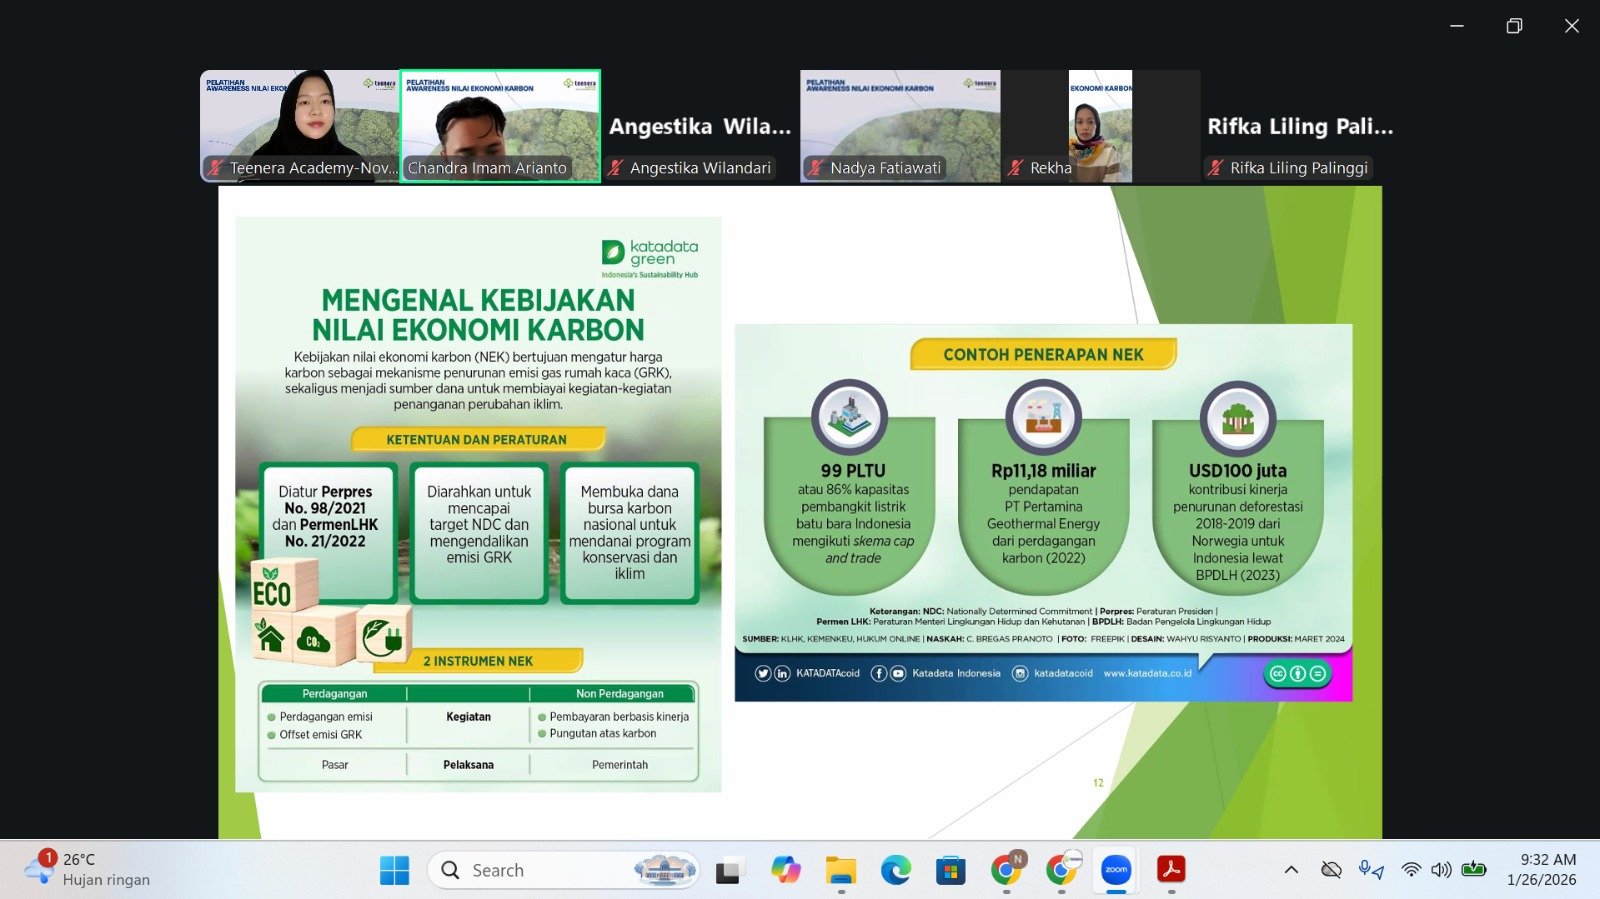Click the volume speaker tray icon
Image resolution: width=1600 pixels, height=899 pixels.
point(1441,870)
